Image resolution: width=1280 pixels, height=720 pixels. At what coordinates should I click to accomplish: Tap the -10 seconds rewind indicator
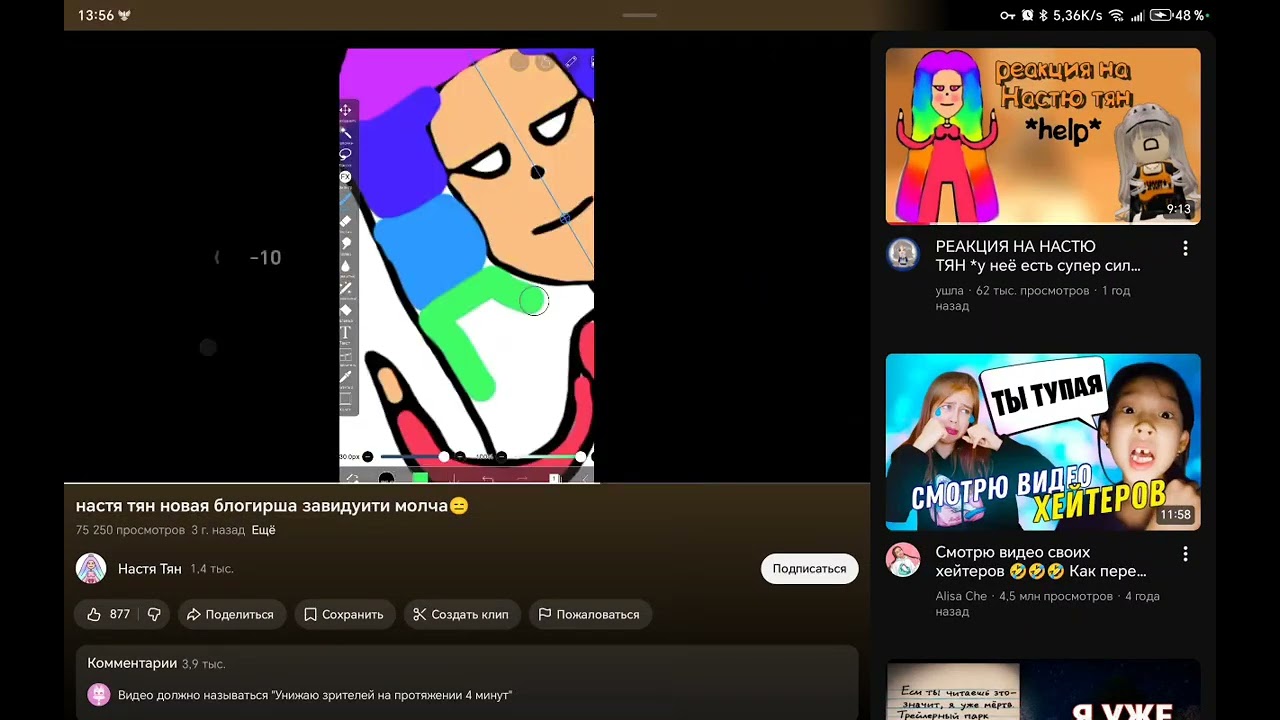[265, 258]
